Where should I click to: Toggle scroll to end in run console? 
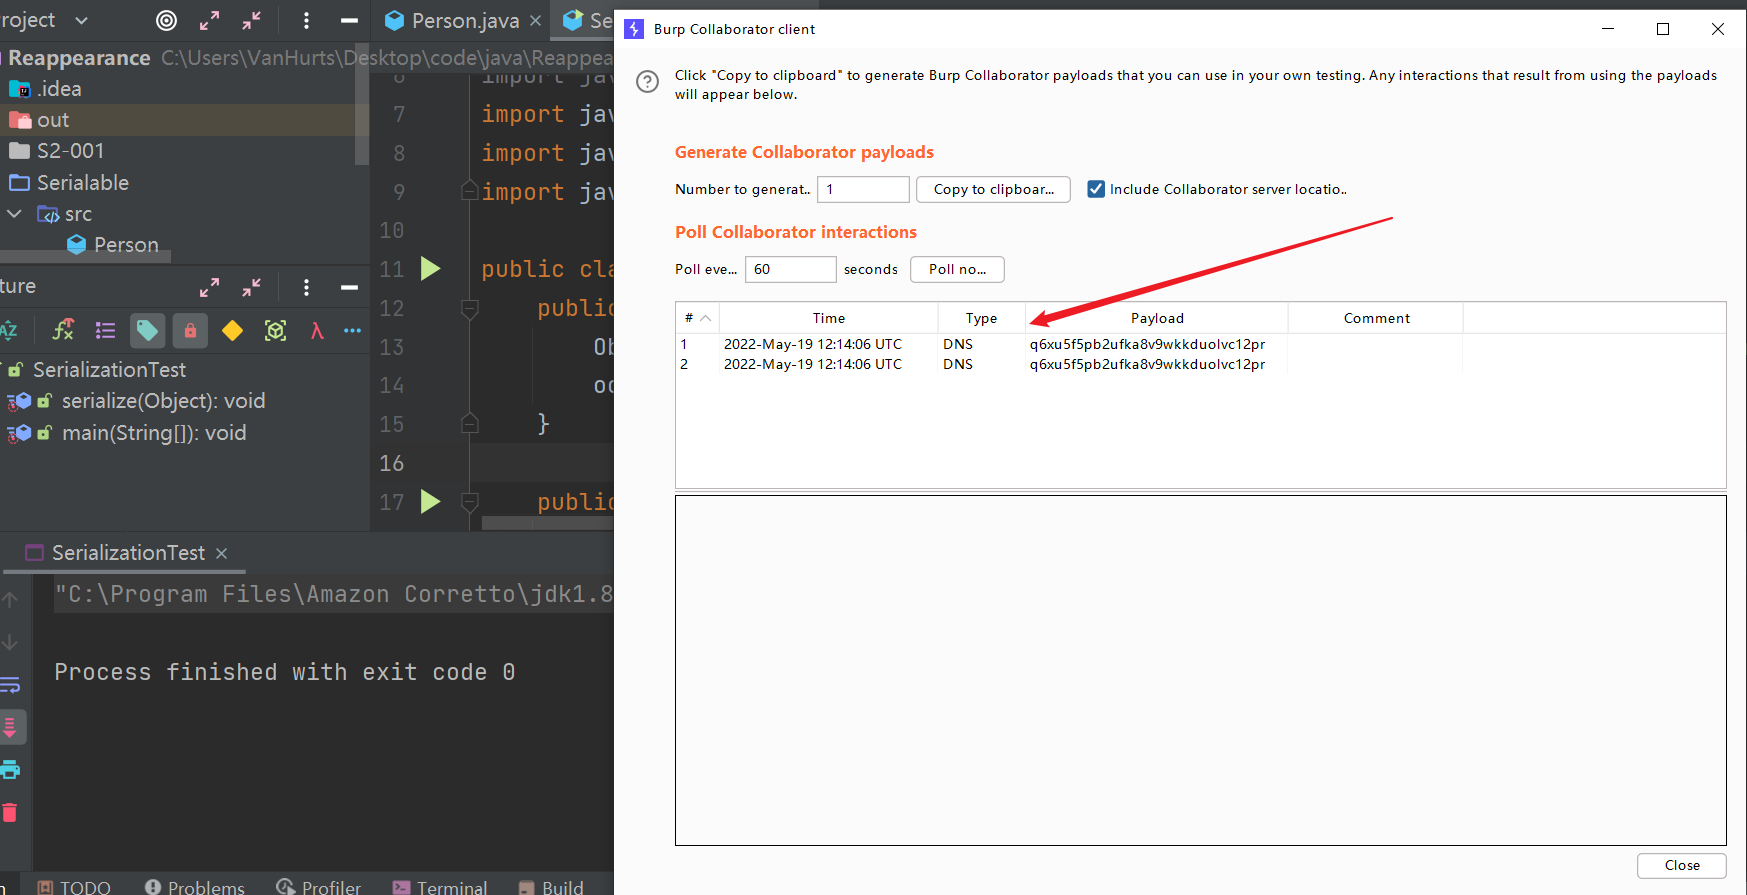point(10,727)
